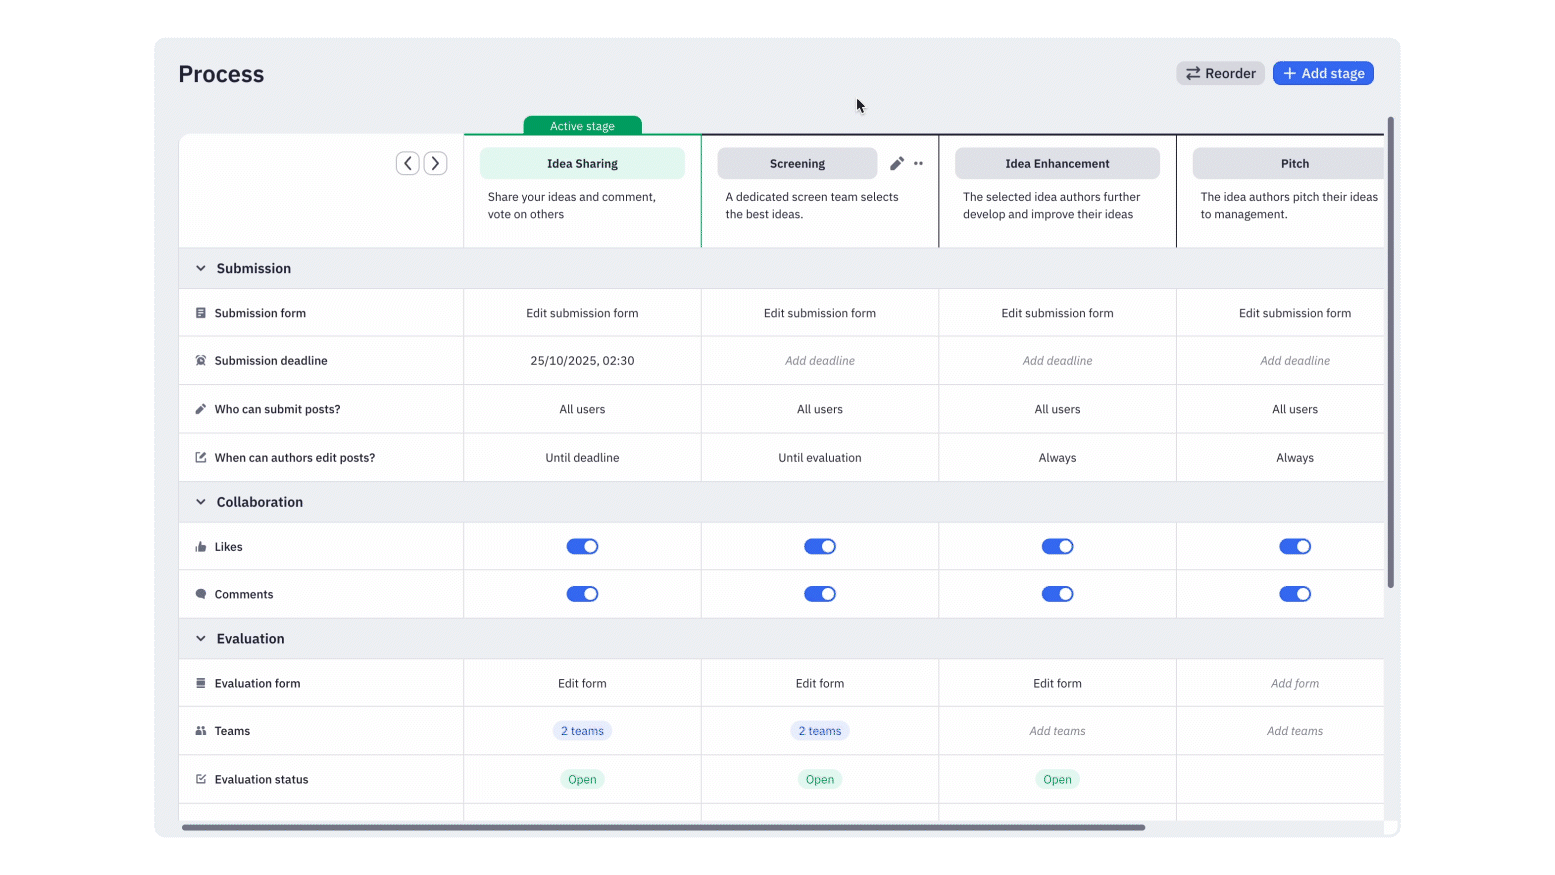Collapse the Evaluation section
The width and height of the screenshot is (1555, 875).
[200, 638]
